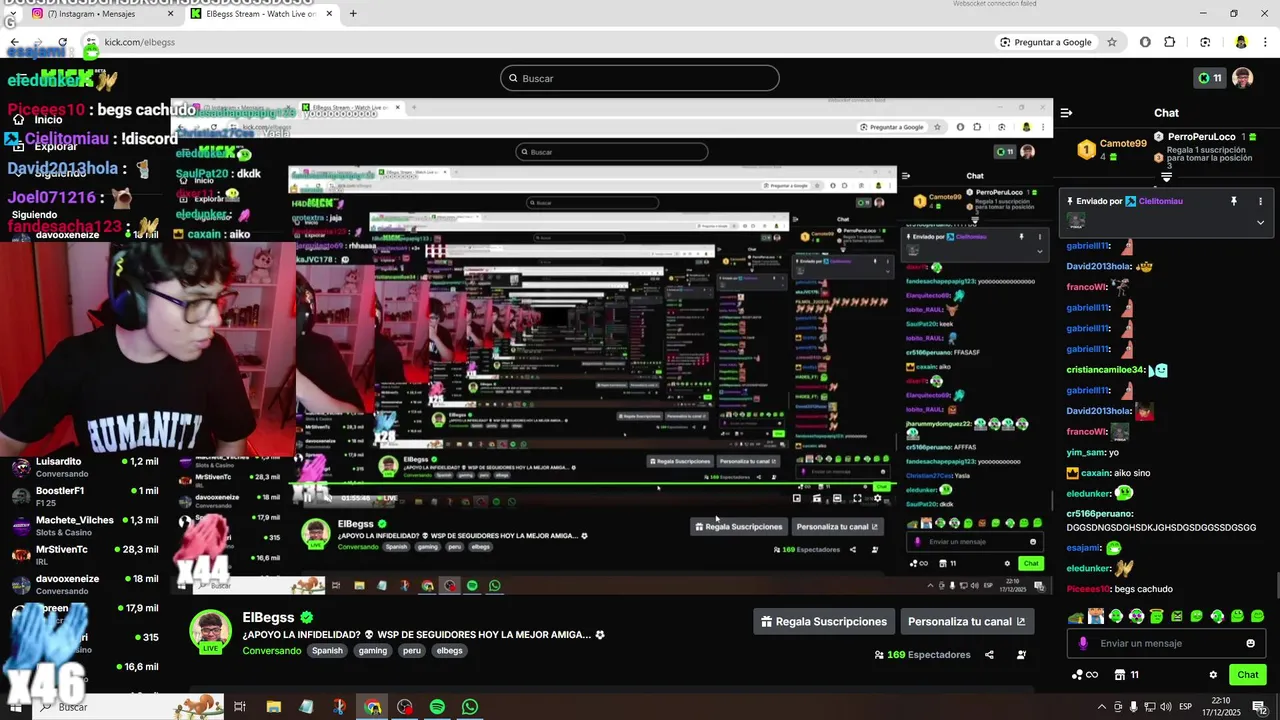Image resolution: width=1280 pixels, height=720 pixels.
Task: Open the icon beside the share icon
Action: 1021,655
